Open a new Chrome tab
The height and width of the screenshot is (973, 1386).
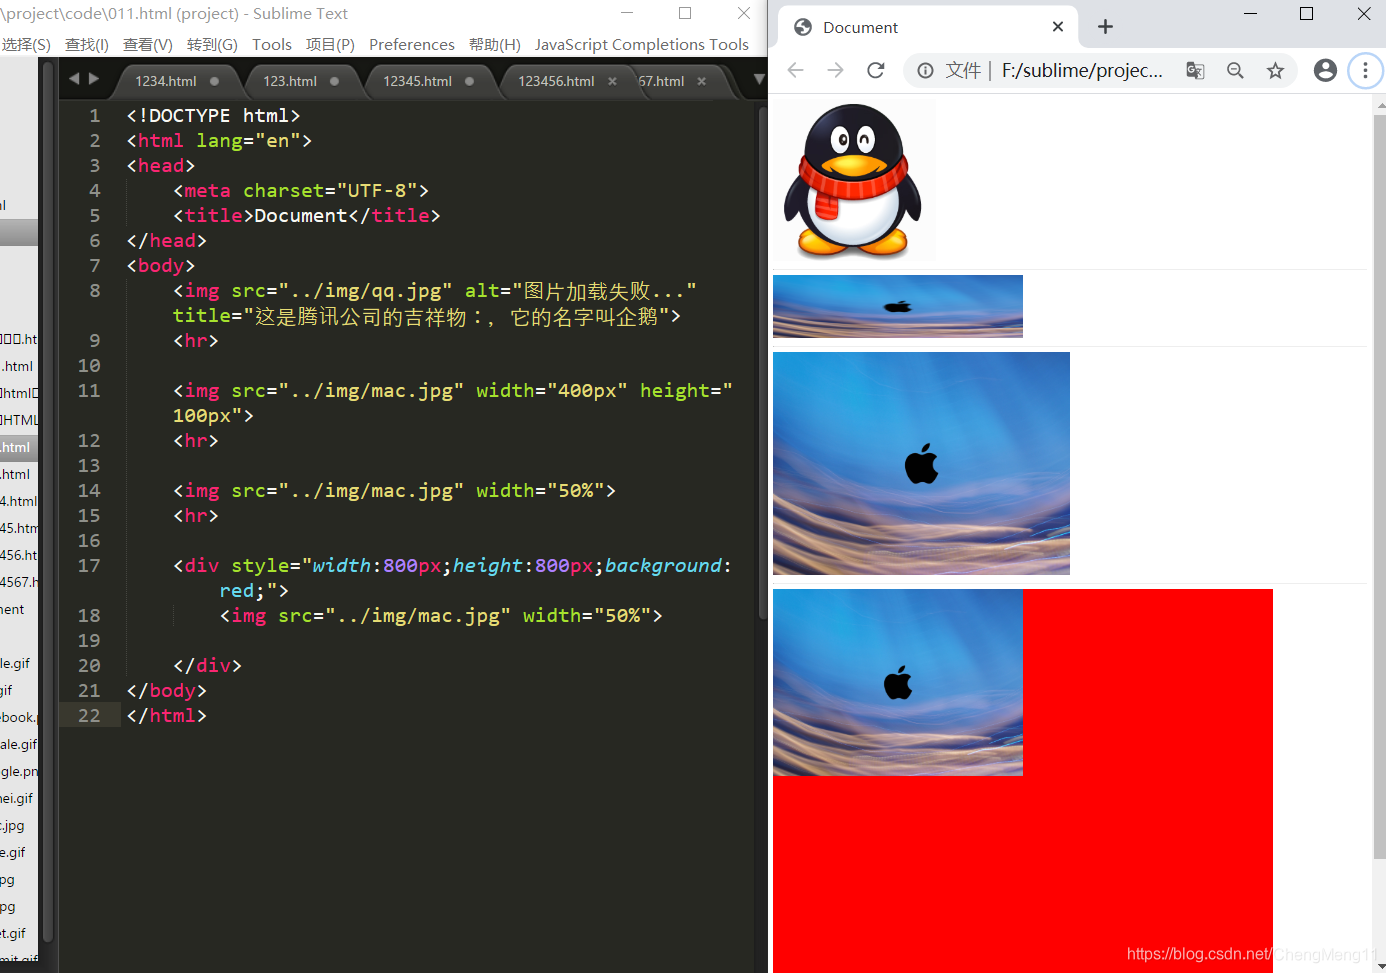click(1105, 27)
